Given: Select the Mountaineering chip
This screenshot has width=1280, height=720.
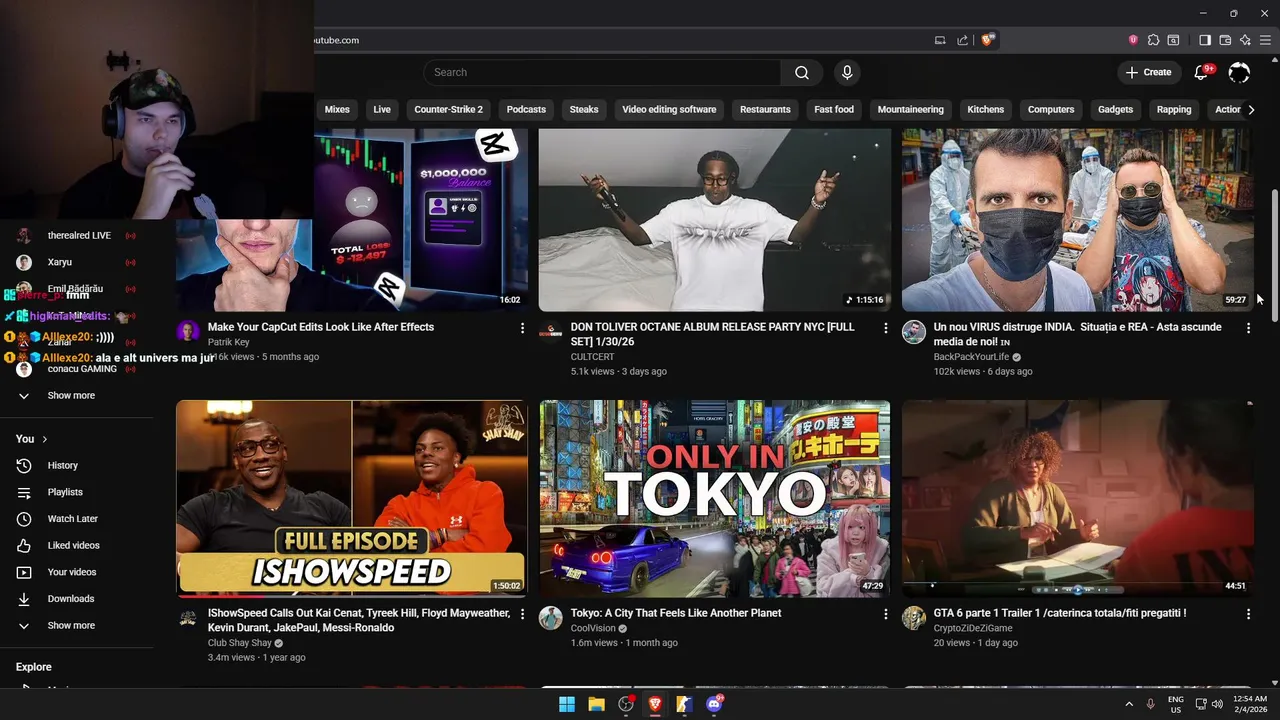Looking at the screenshot, I should pos(910,109).
